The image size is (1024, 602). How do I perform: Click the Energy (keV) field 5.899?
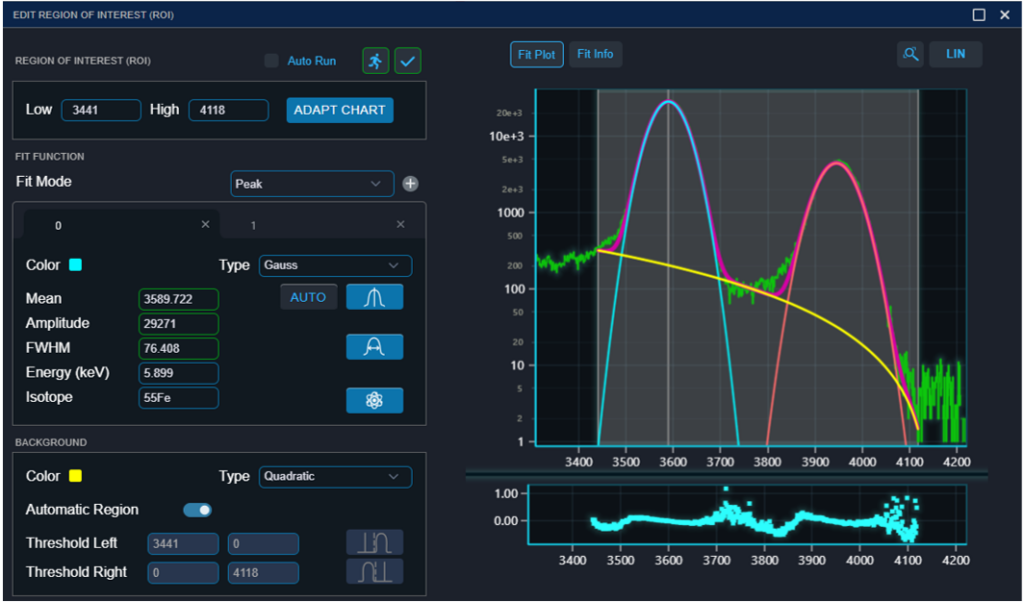(x=179, y=373)
